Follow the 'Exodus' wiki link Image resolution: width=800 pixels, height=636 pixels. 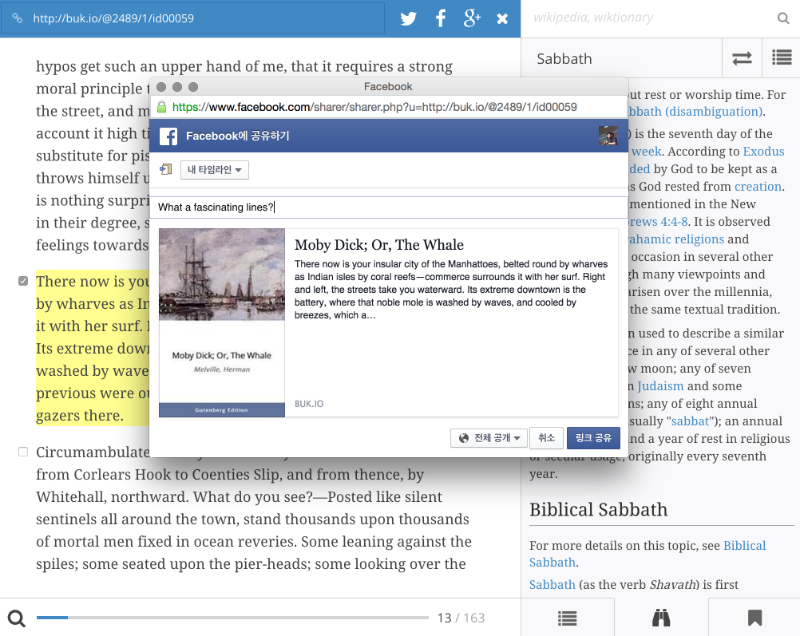coord(764,151)
